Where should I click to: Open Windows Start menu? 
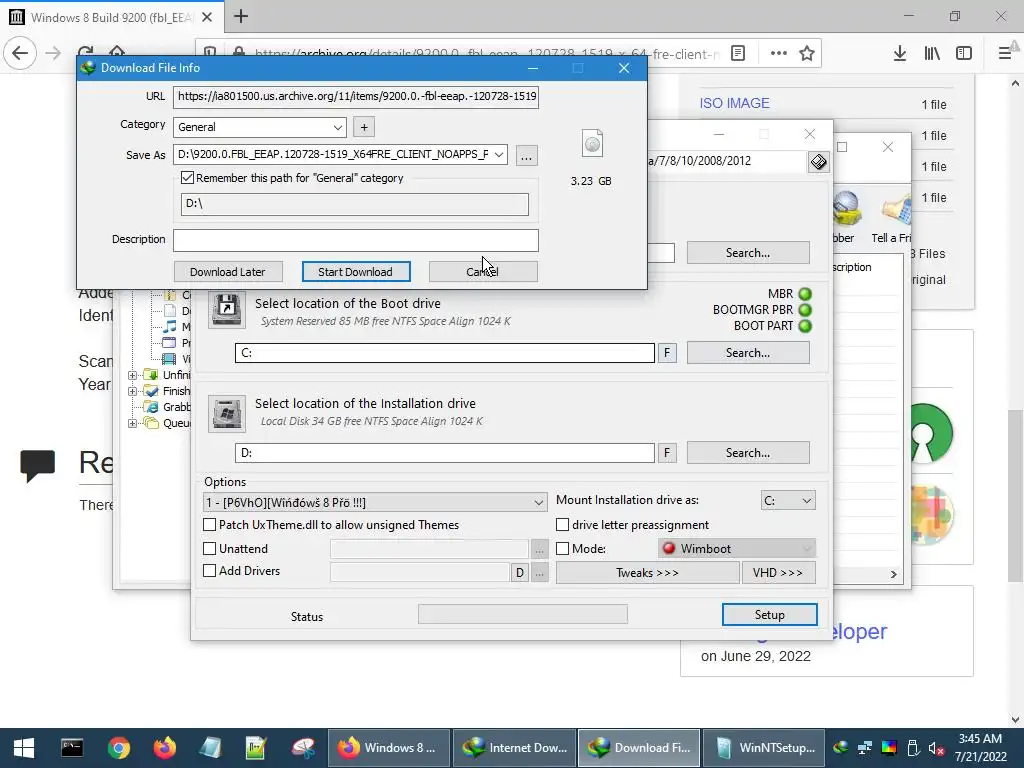point(24,748)
